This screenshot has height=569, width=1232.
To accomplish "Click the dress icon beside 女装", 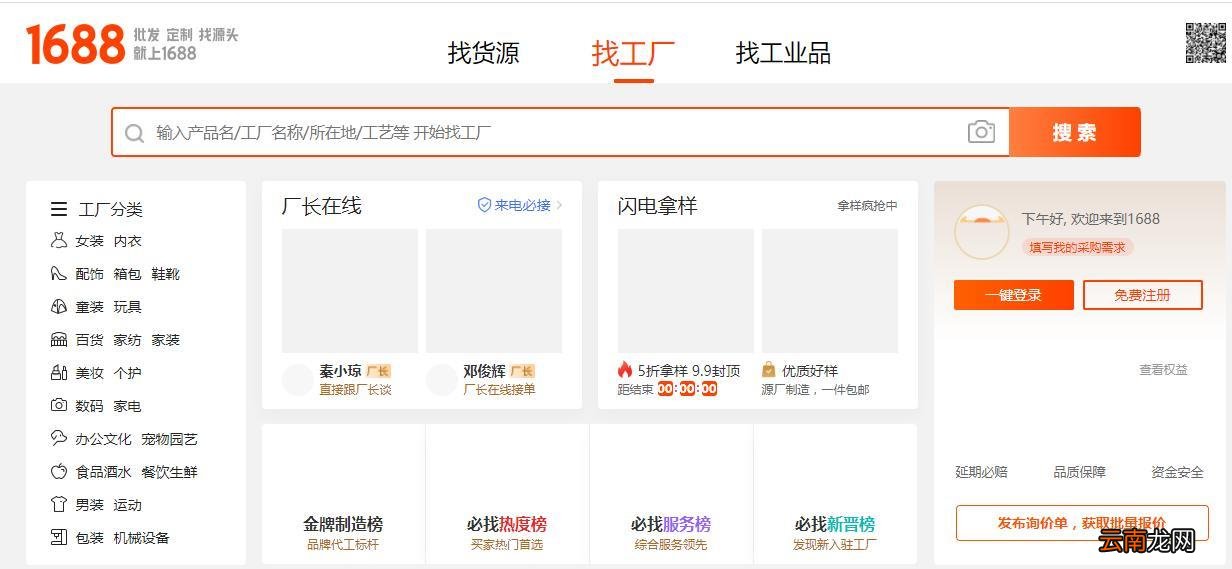I will pyautogui.click(x=59, y=241).
